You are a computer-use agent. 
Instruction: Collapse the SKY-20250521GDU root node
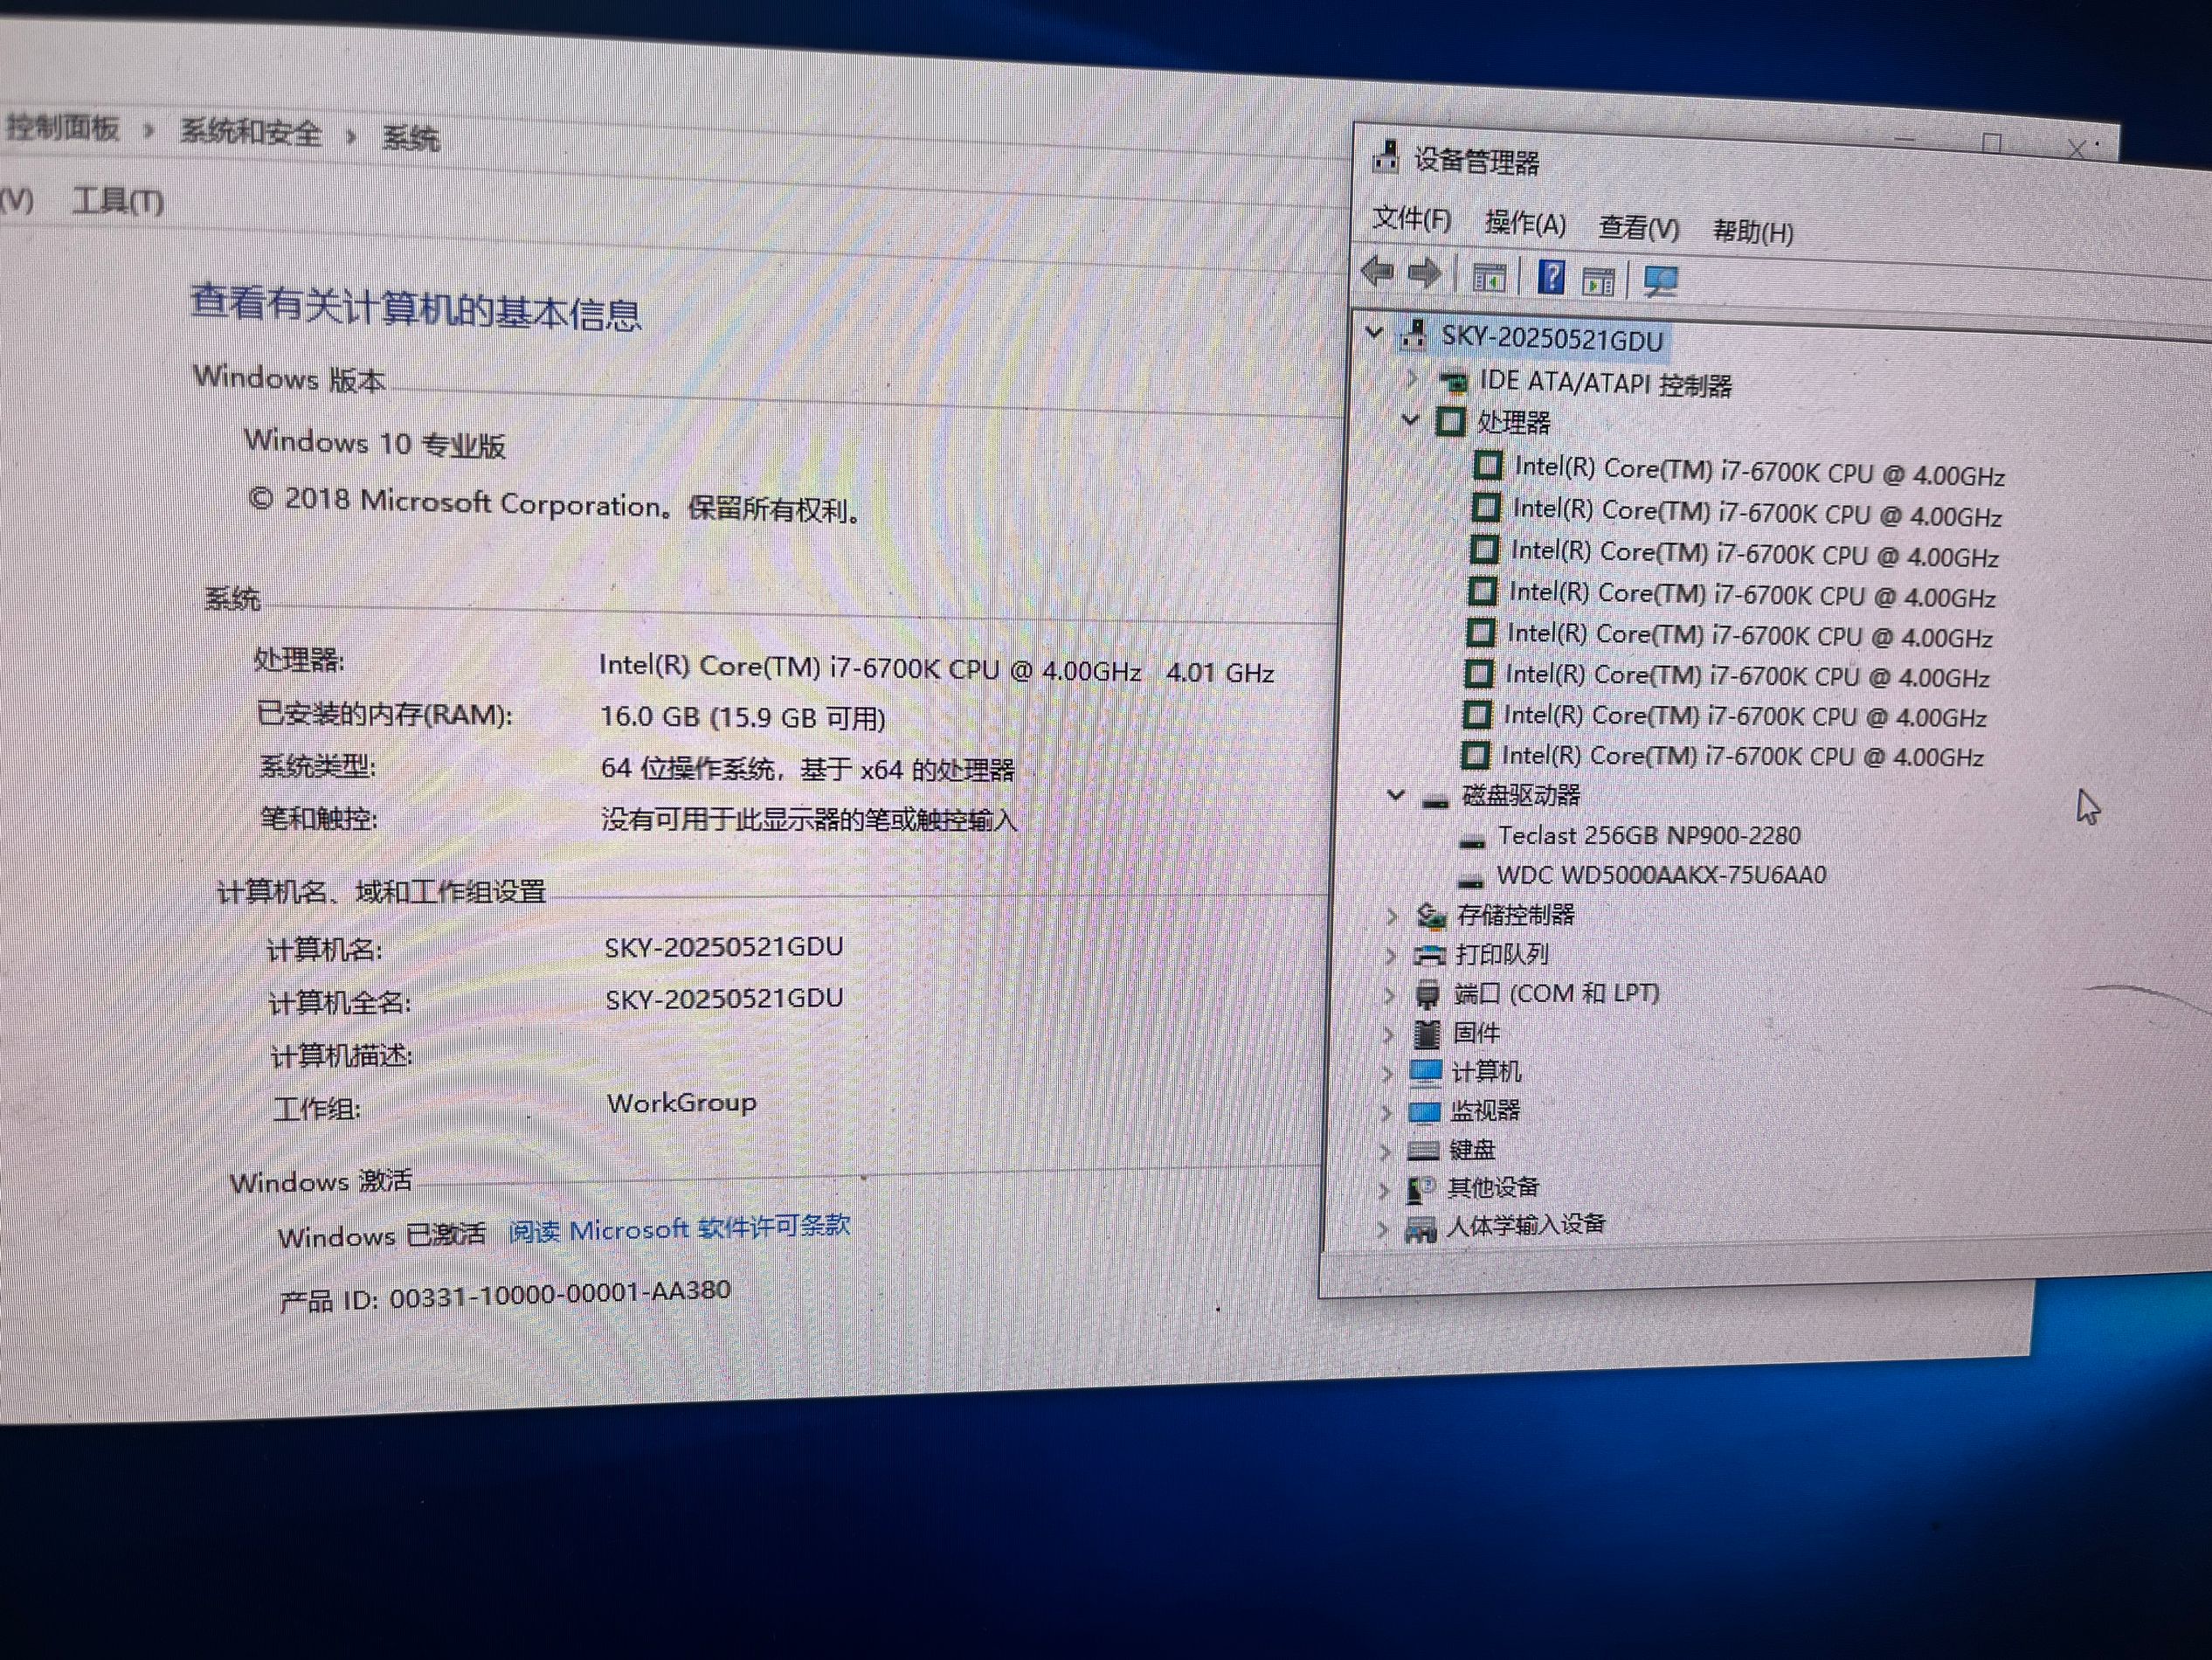[1374, 332]
